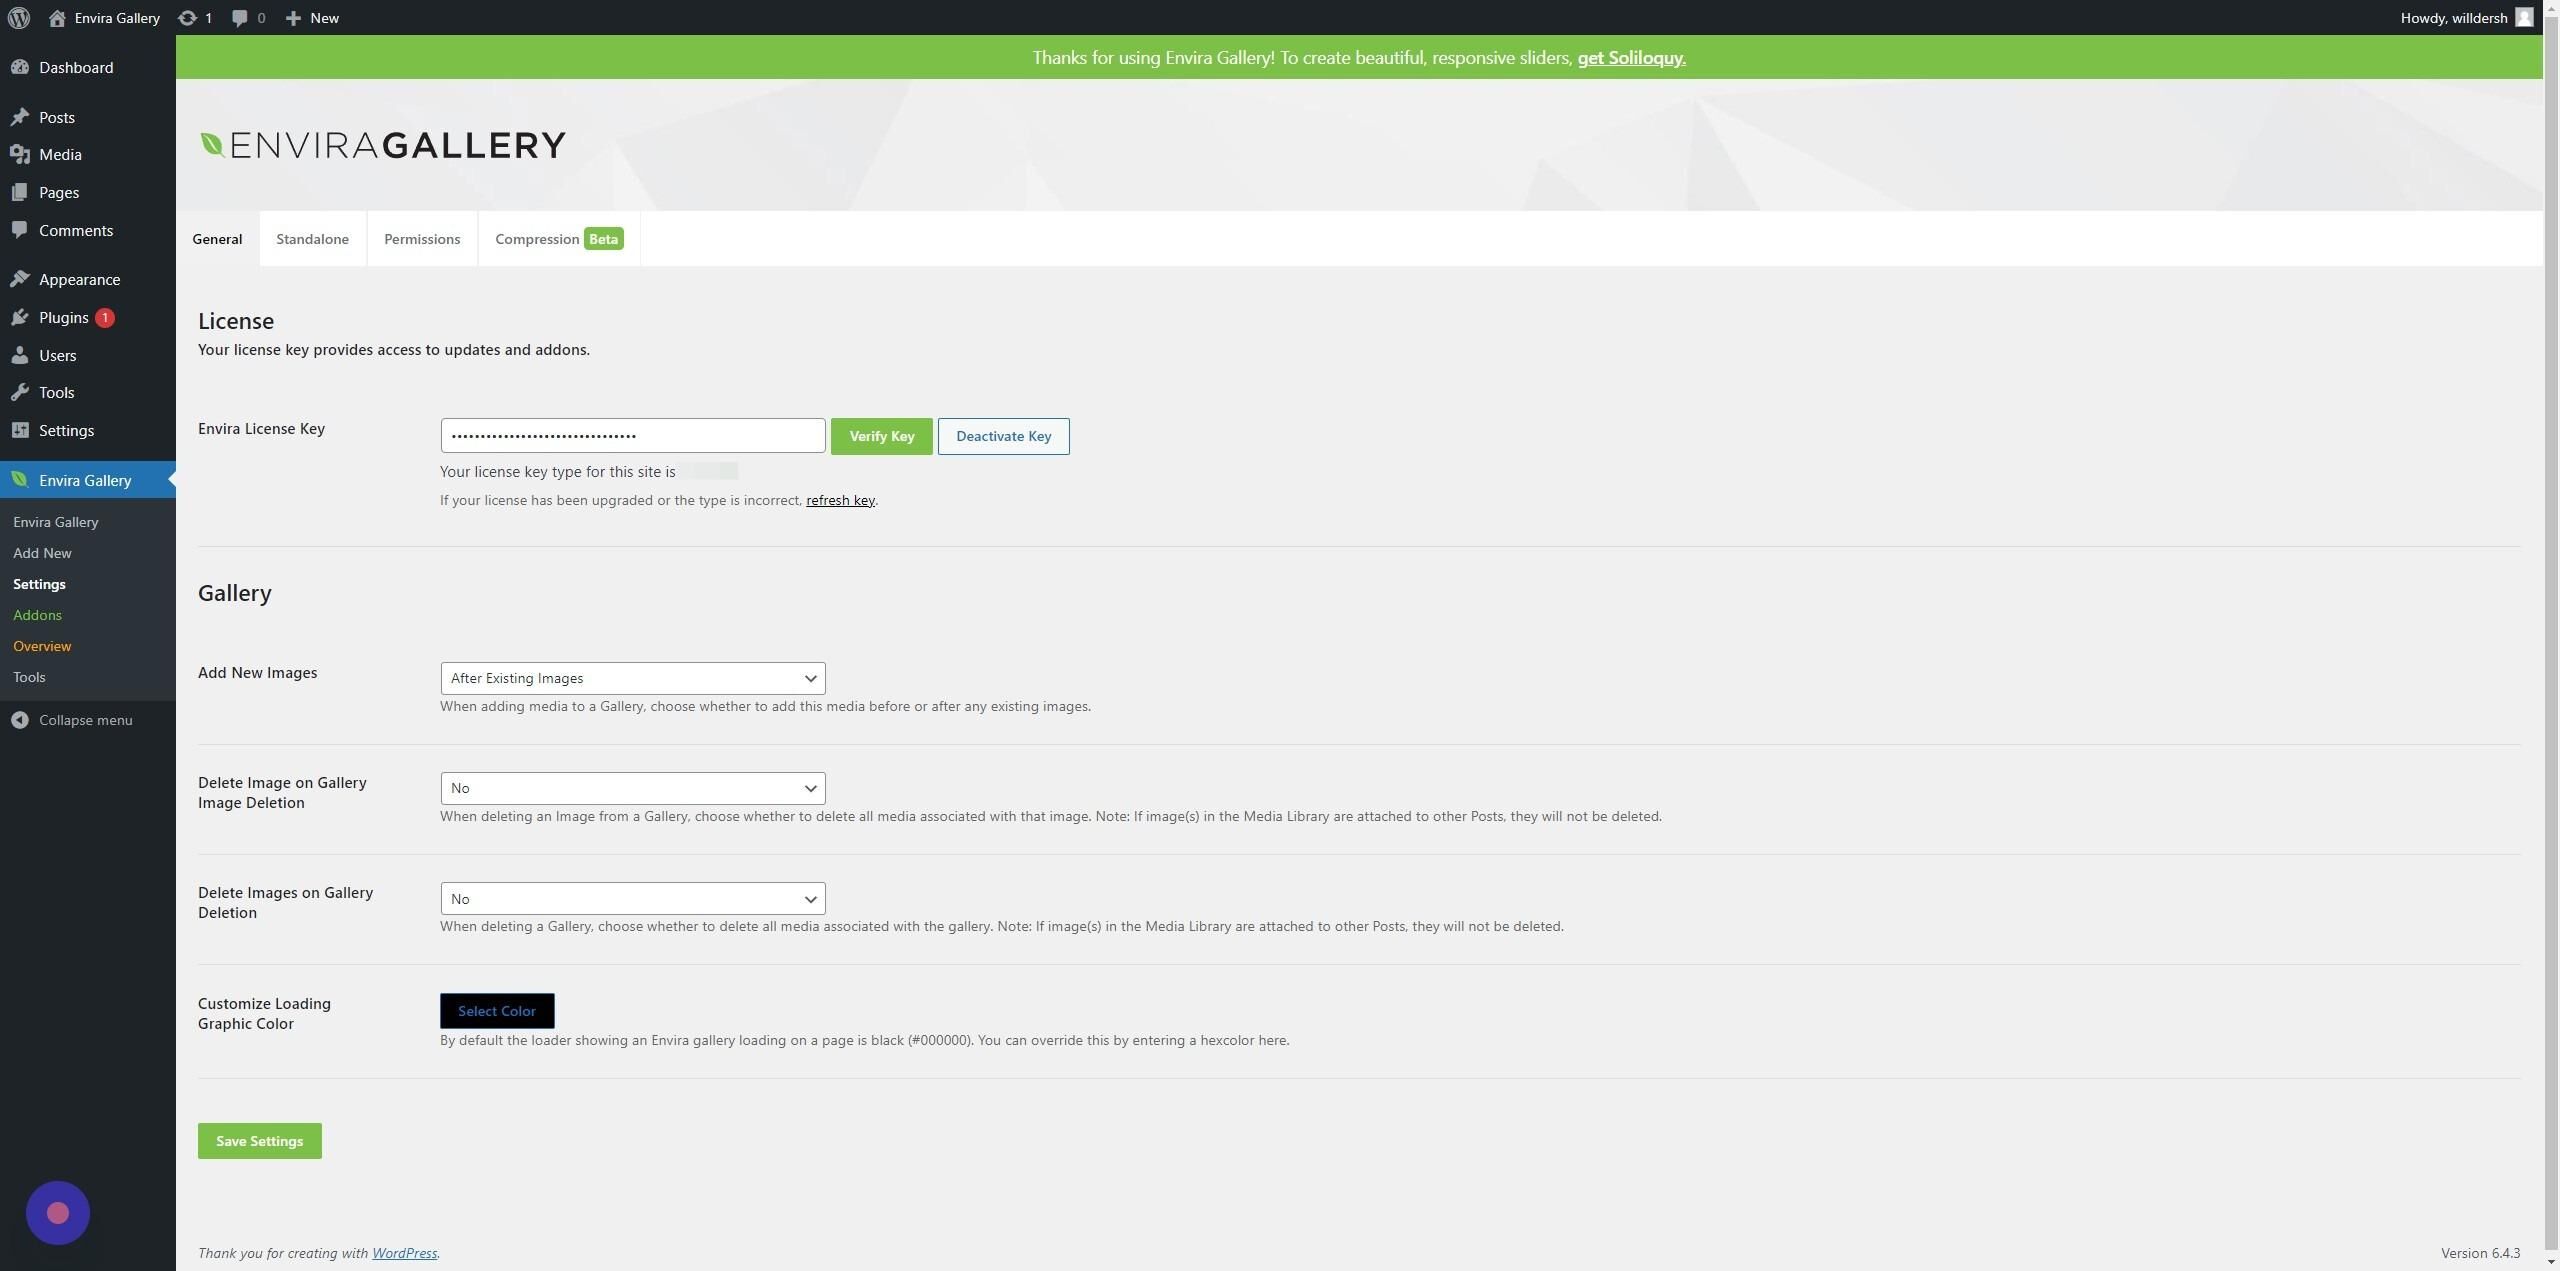This screenshot has height=1271, width=2560.
Task: Click the Appearance paintbrush icon
Action: click(20, 280)
